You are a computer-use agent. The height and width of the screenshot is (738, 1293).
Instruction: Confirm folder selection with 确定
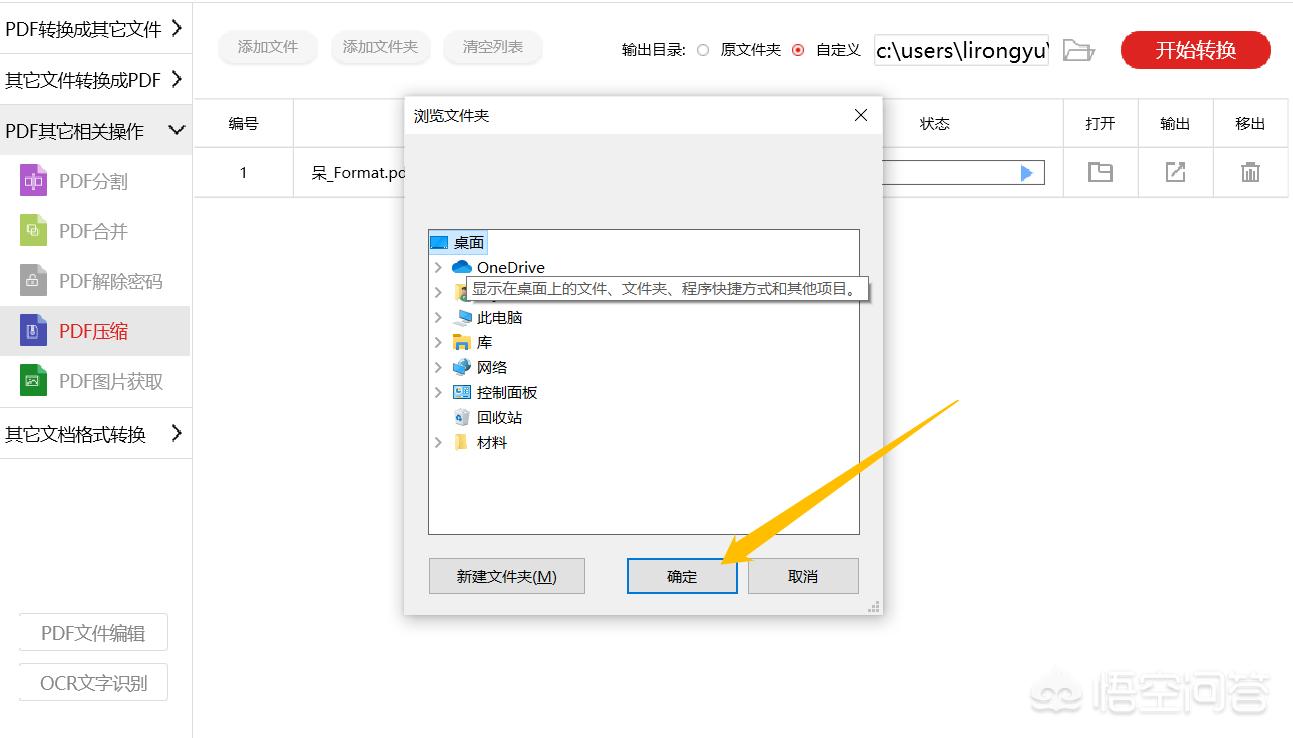pos(681,576)
